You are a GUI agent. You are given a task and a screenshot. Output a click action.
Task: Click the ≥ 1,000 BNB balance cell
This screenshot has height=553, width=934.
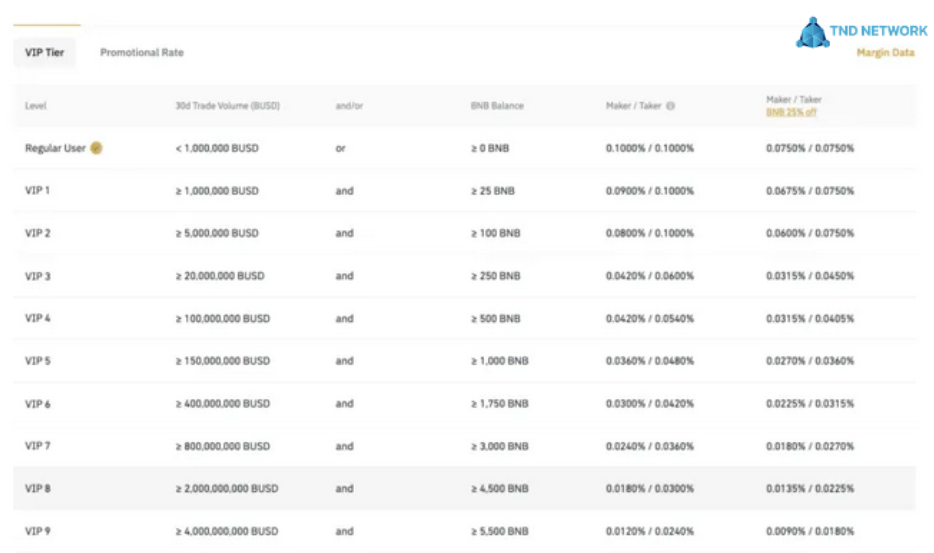point(499,361)
